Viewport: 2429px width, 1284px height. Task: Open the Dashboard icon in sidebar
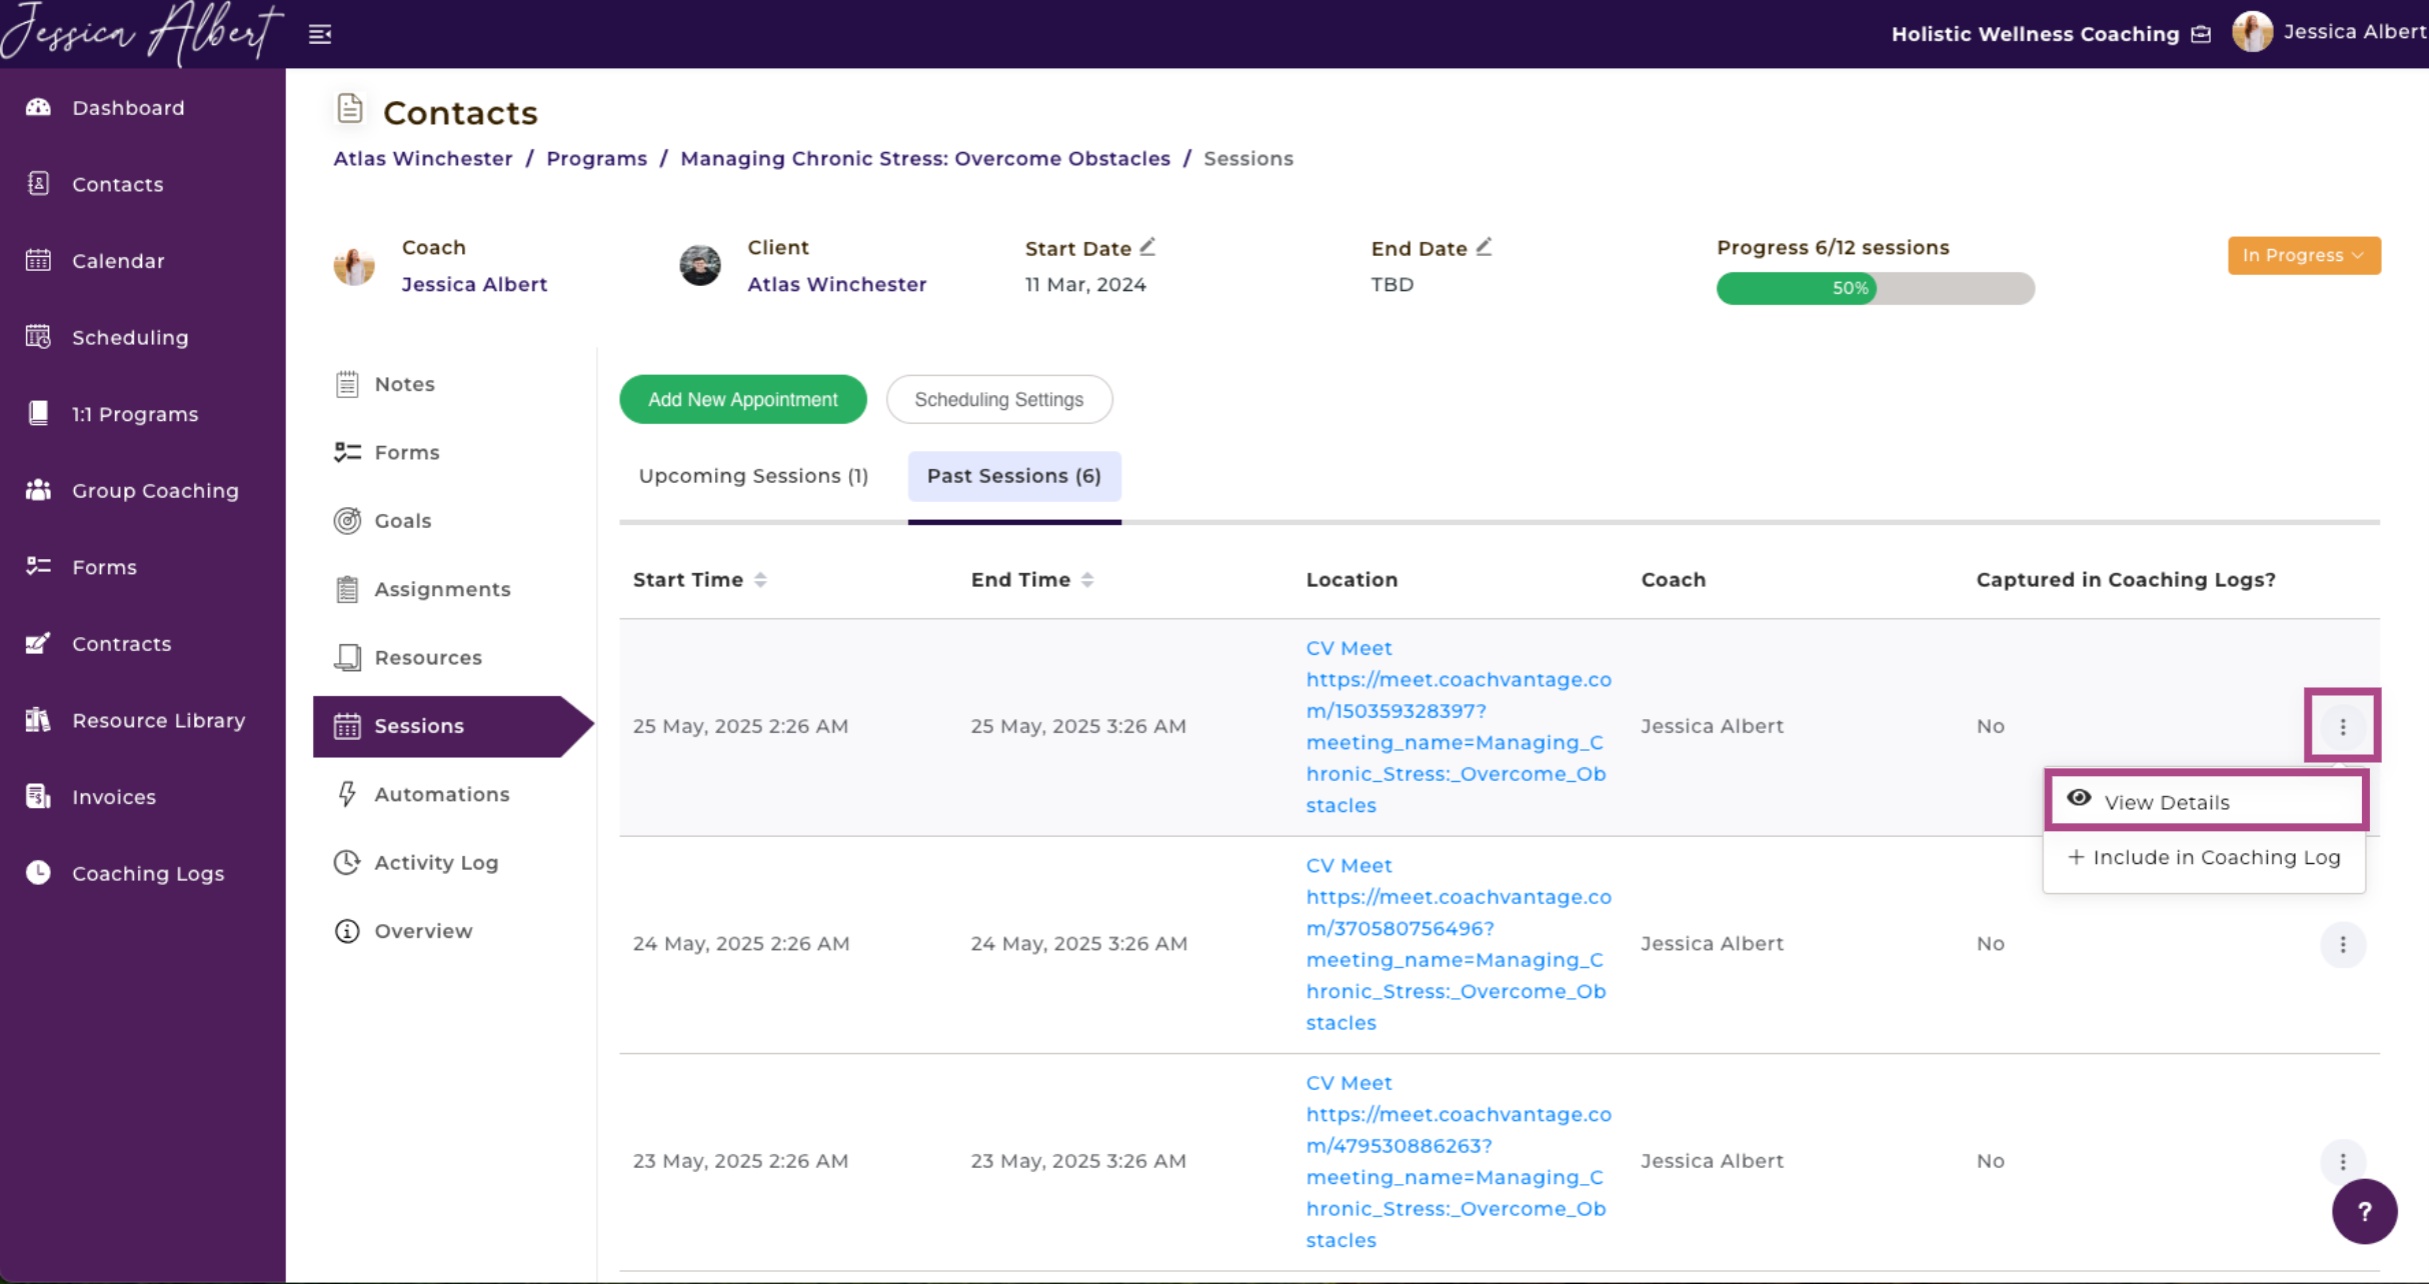[x=39, y=107]
